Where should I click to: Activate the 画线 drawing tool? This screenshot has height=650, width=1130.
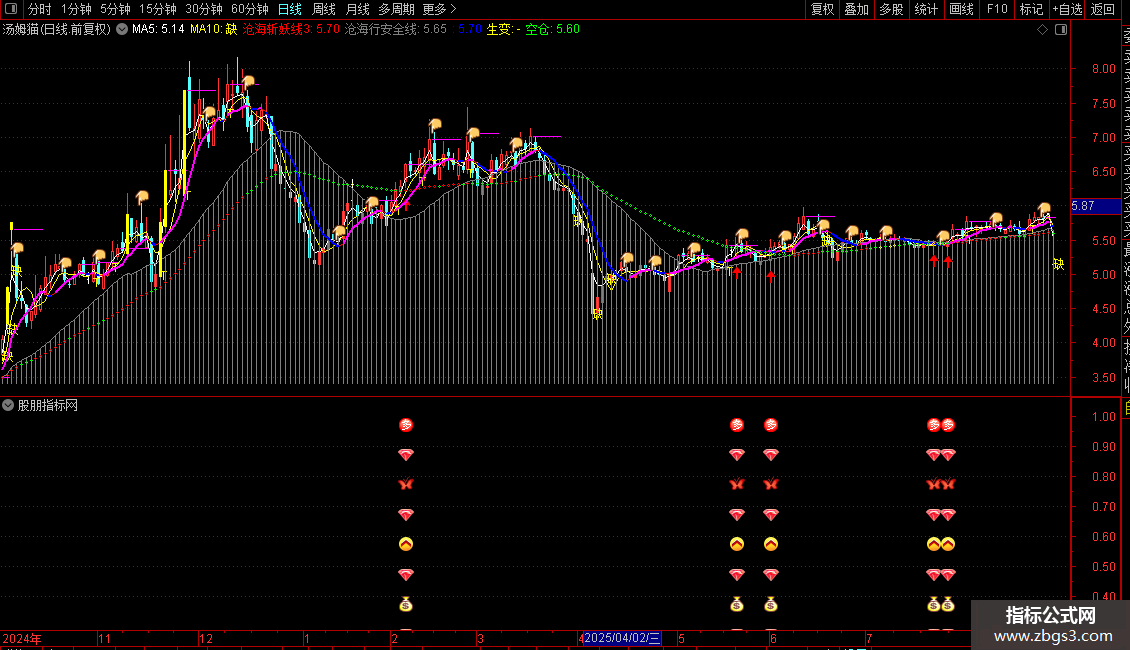click(x=961, y=9)
